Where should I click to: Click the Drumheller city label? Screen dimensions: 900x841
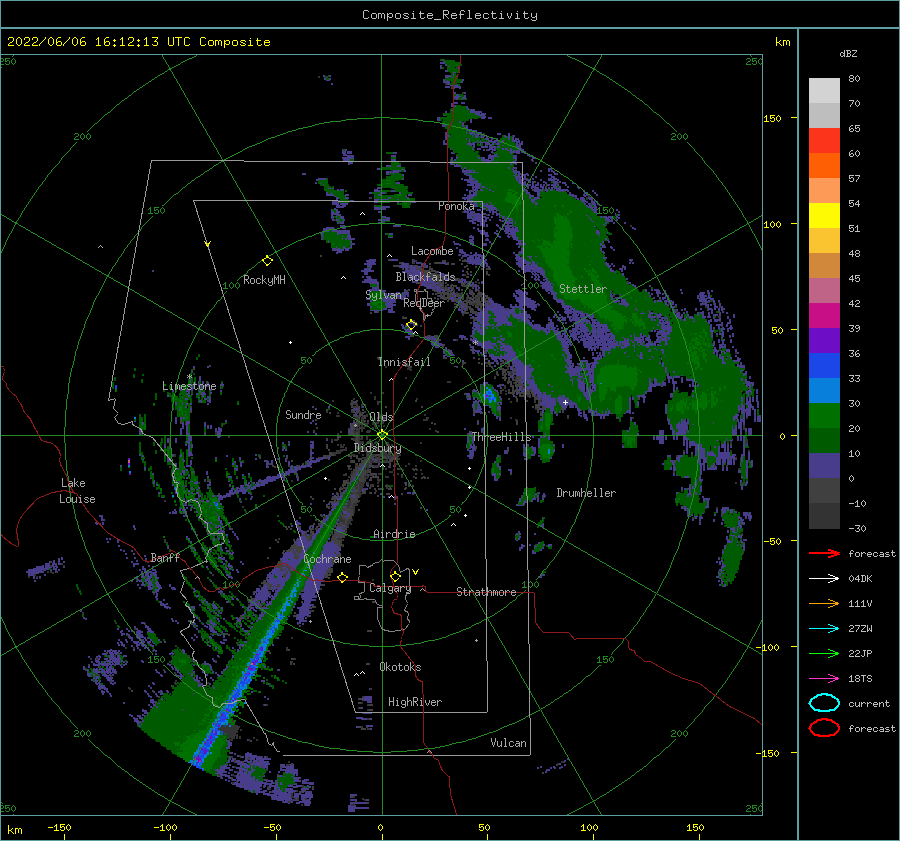tap(586, 493)
